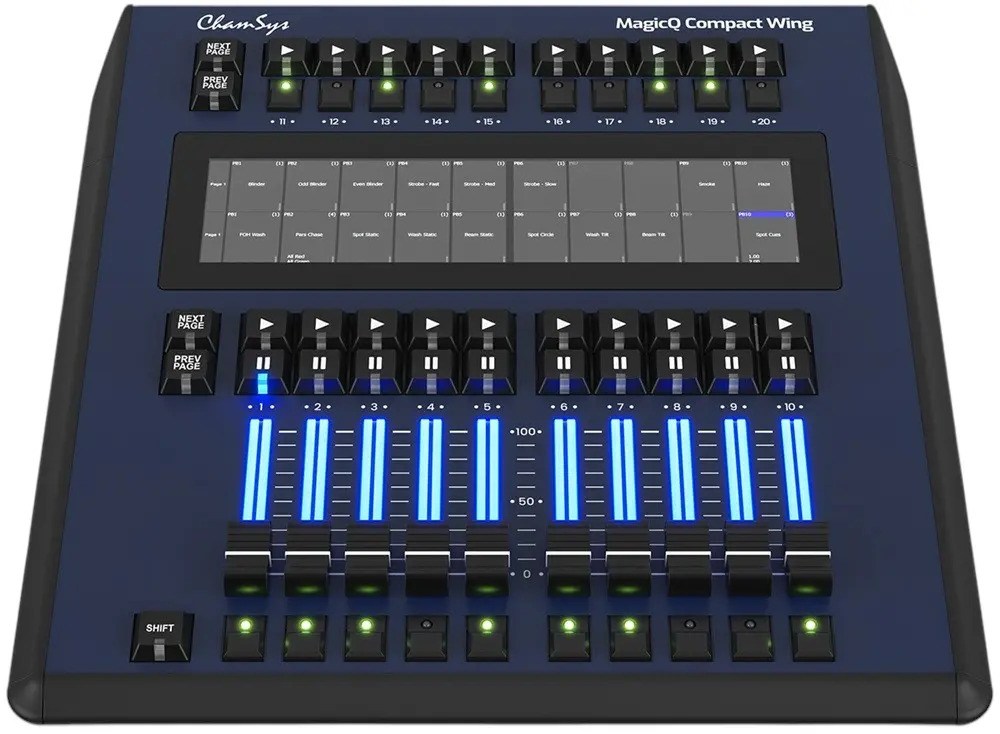Grab the fader 10 slider knob
This screenshot has width=1000, height=734.
[x=808, y=560]
